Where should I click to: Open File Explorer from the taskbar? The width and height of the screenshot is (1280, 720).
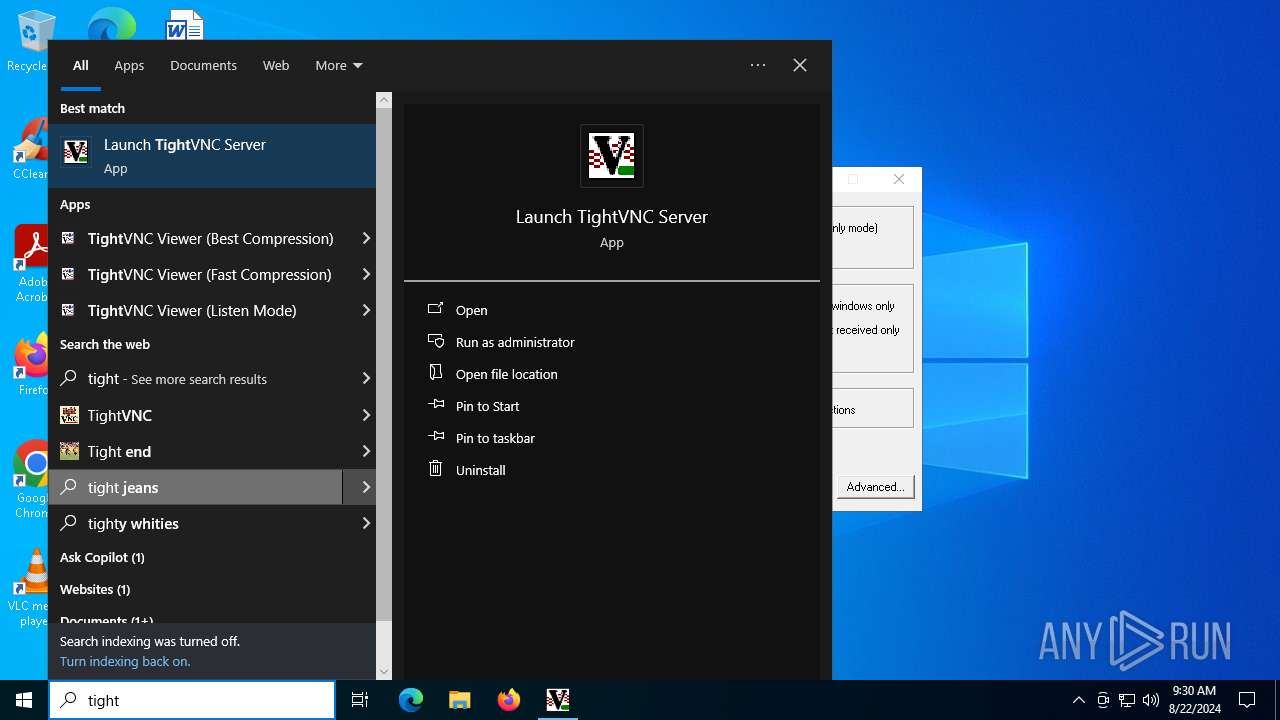click(459, 700)
